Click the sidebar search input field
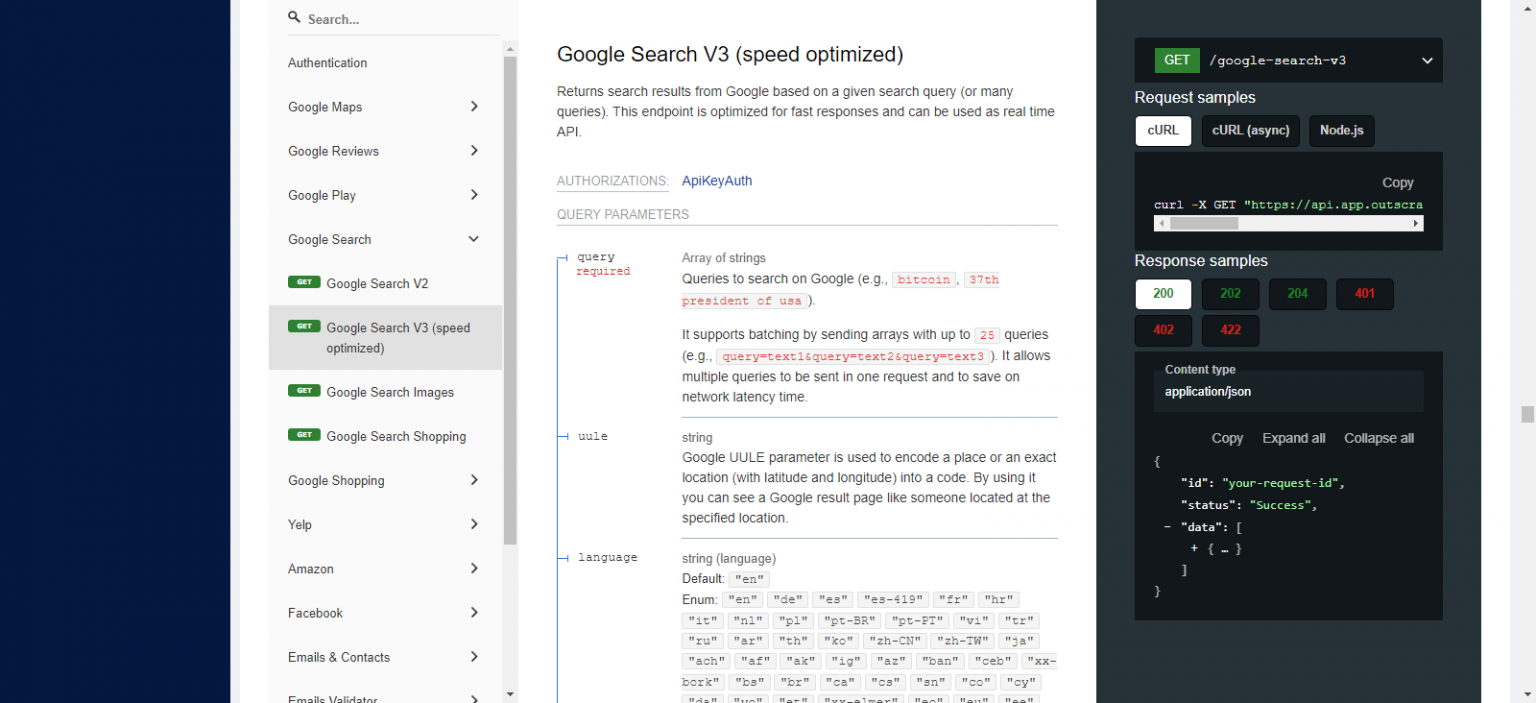This screenshot has width=1536, height=703. coord(390,17)
